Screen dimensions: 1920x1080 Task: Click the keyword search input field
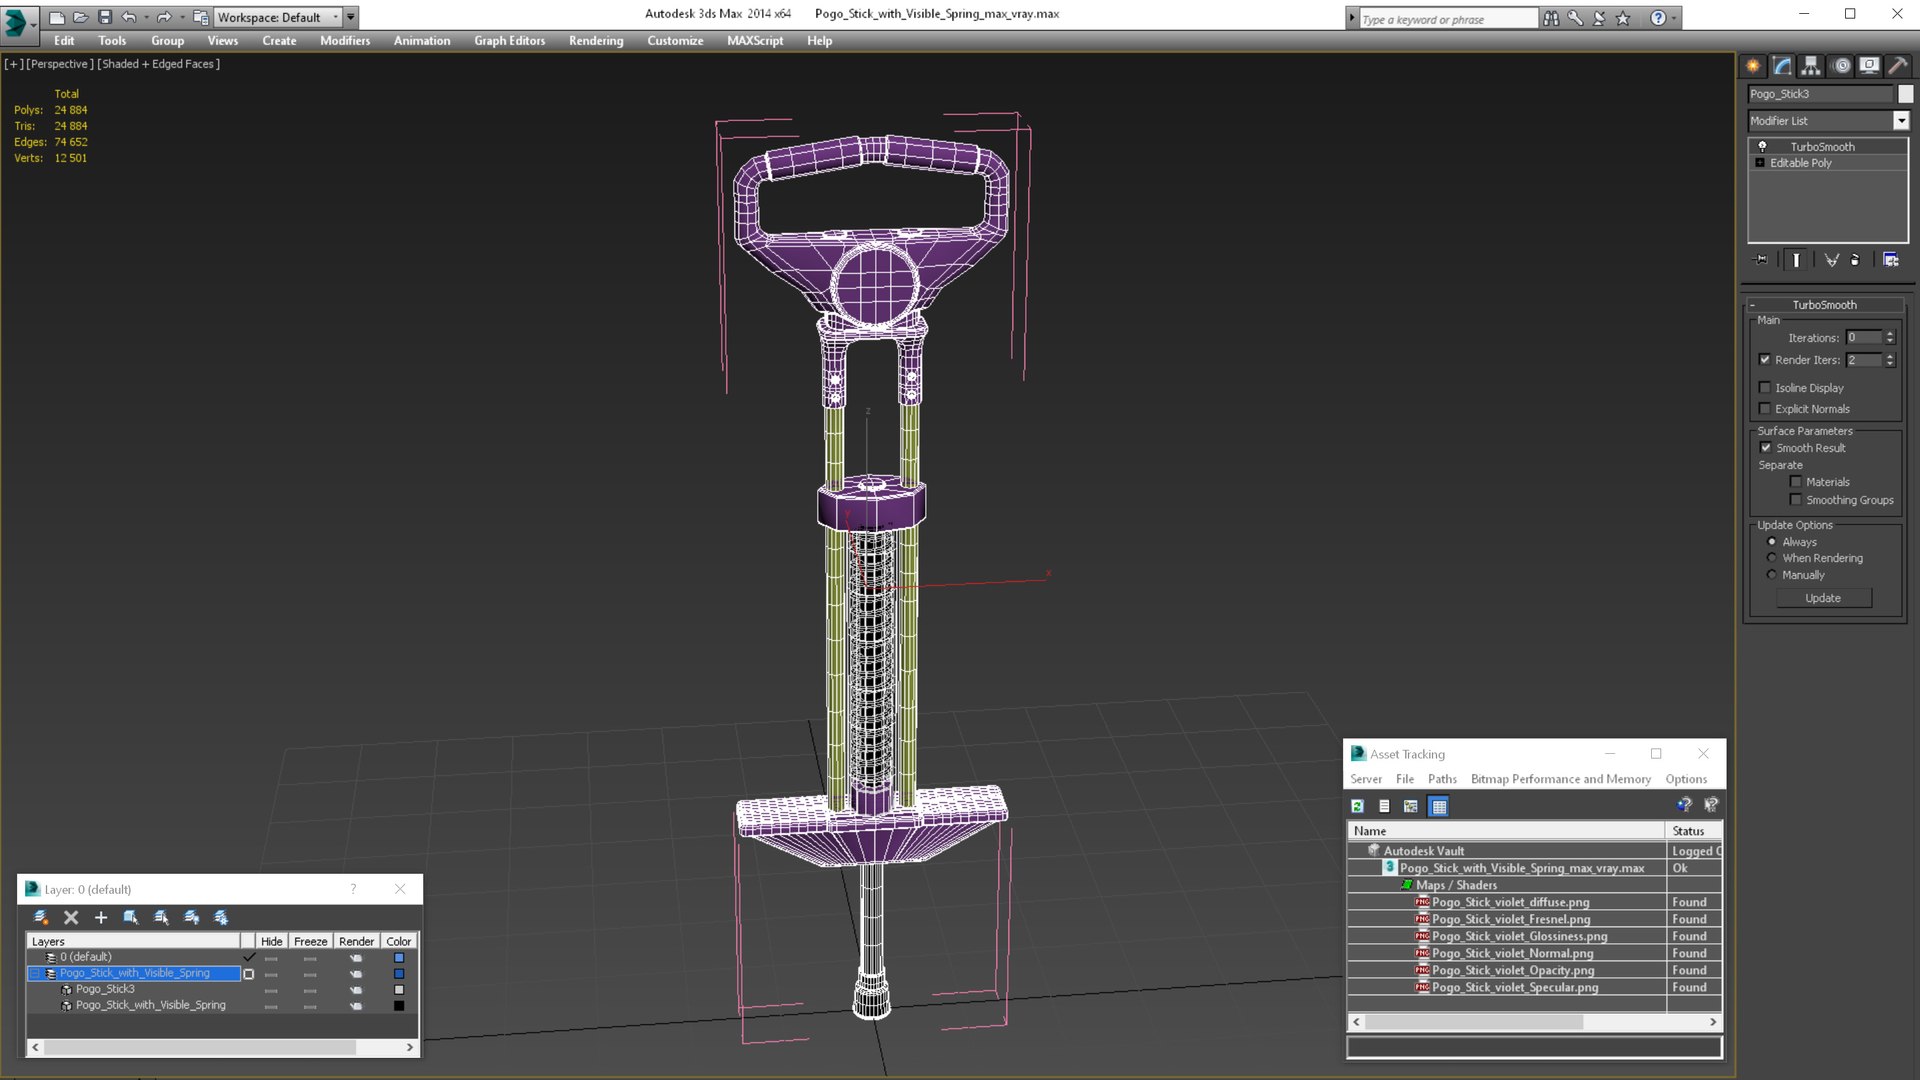click(x=1447, y=19)
